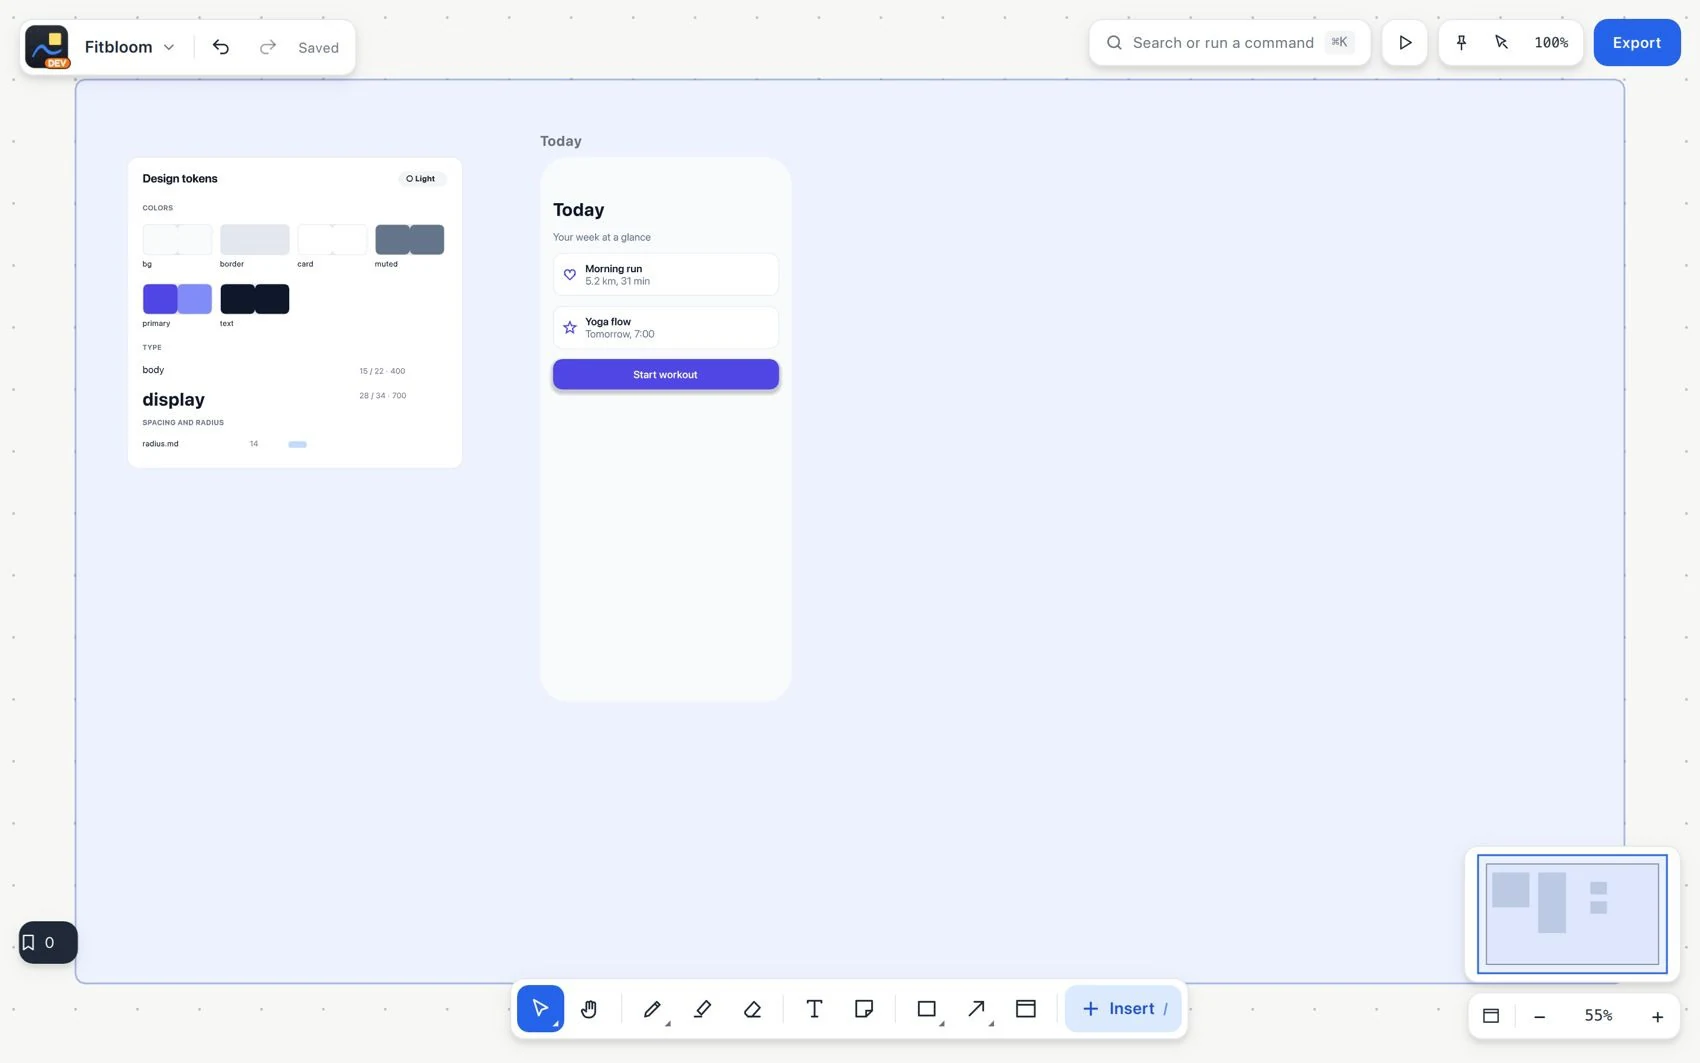Open the Yoga flow card
The image size is (1700, 1063).
pyautogui.click(x=666, y=328)
